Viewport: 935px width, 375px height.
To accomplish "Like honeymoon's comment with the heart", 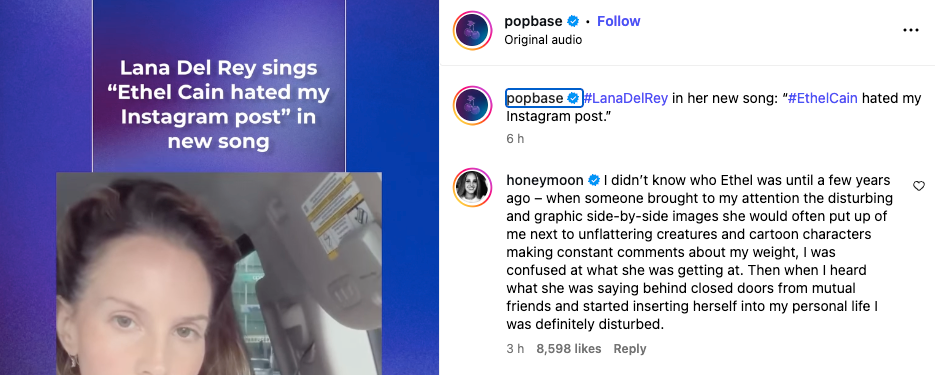I will click(x=919, y=186).
